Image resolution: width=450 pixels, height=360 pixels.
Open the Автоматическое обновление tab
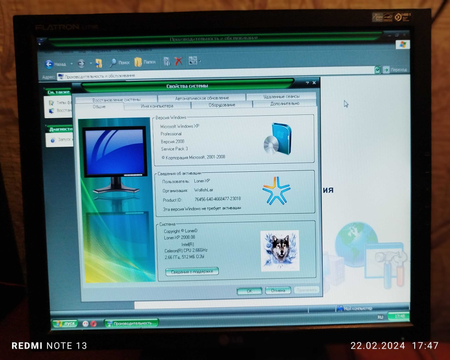pos(202,98)
